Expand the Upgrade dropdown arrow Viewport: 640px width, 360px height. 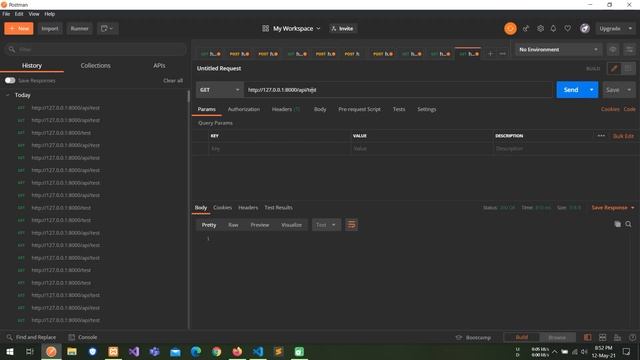tap(630, 29)
